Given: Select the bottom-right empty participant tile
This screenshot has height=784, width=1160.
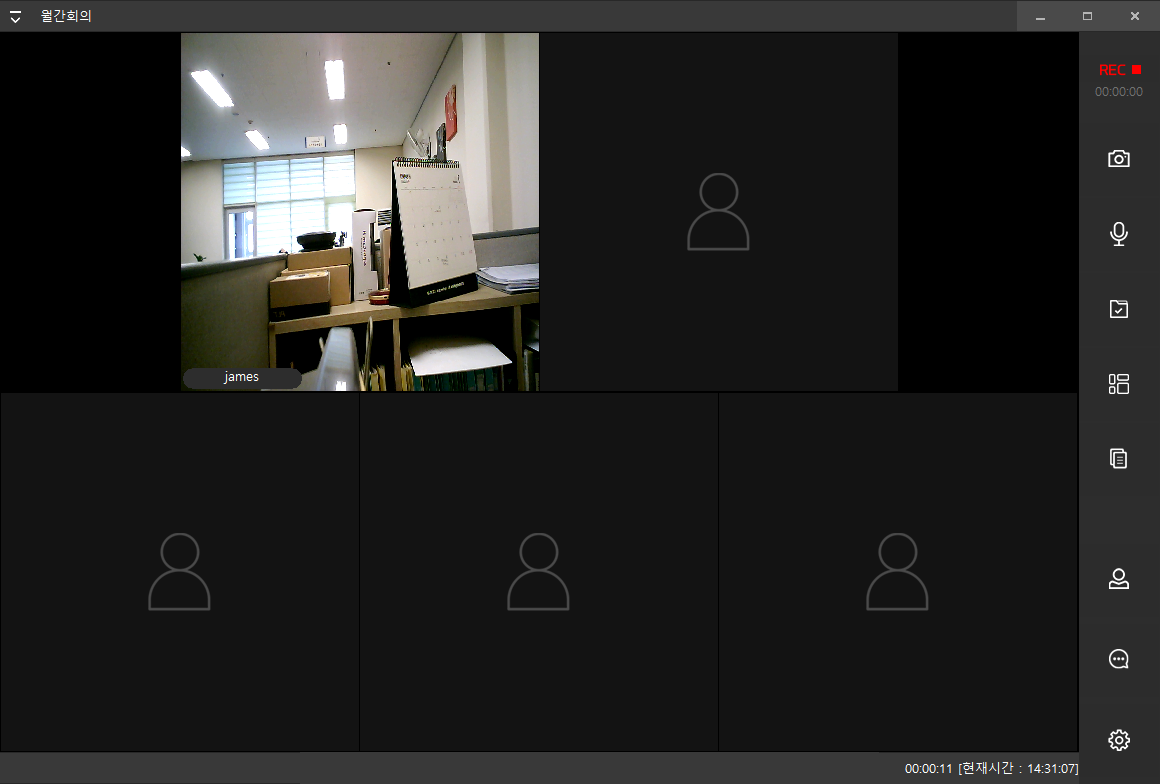Looking at the screenshot, I should [898, 572].
